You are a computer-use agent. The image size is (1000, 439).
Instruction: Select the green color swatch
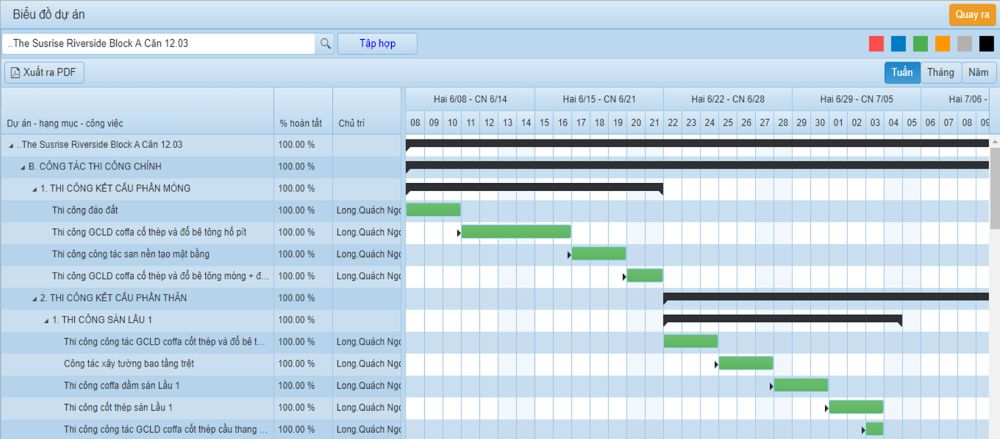click(920, 44)
